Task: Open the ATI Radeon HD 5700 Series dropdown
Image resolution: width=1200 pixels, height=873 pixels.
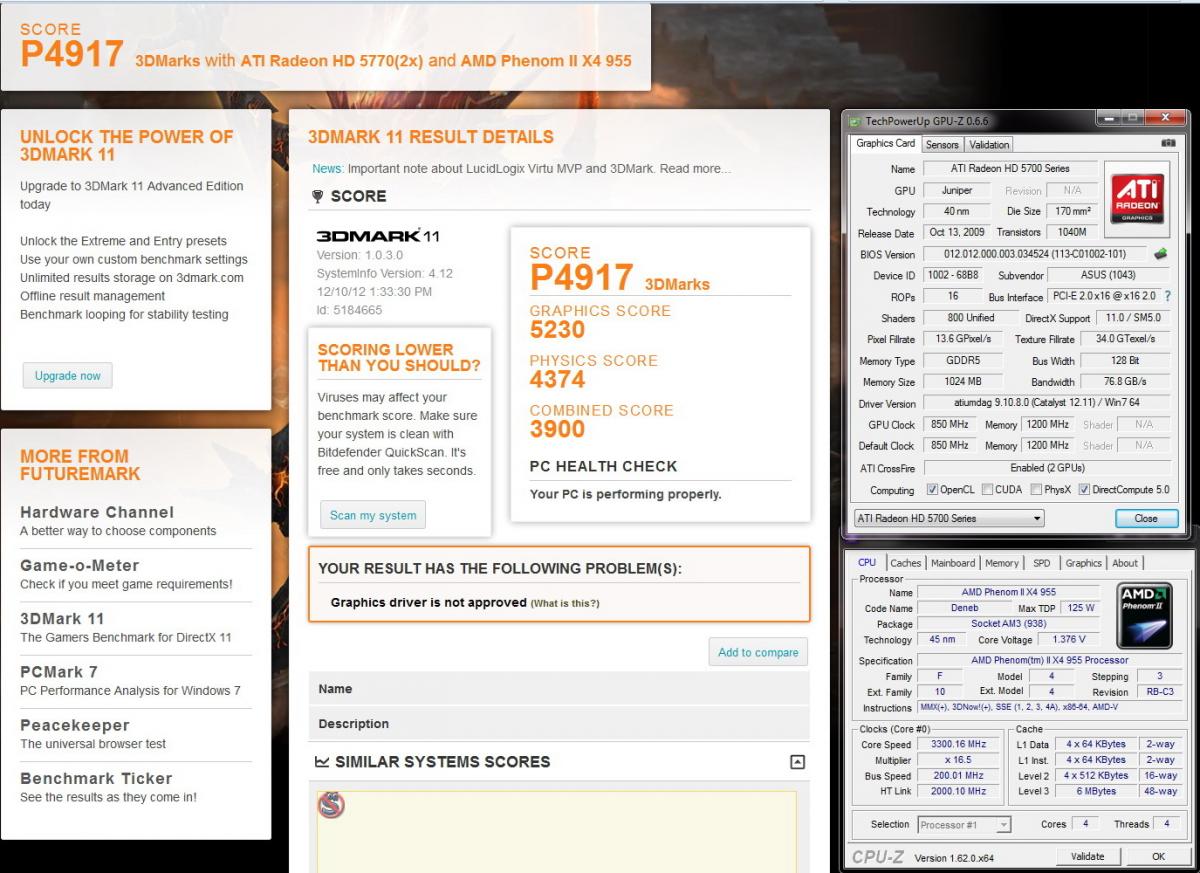Action: coord(948,519)
